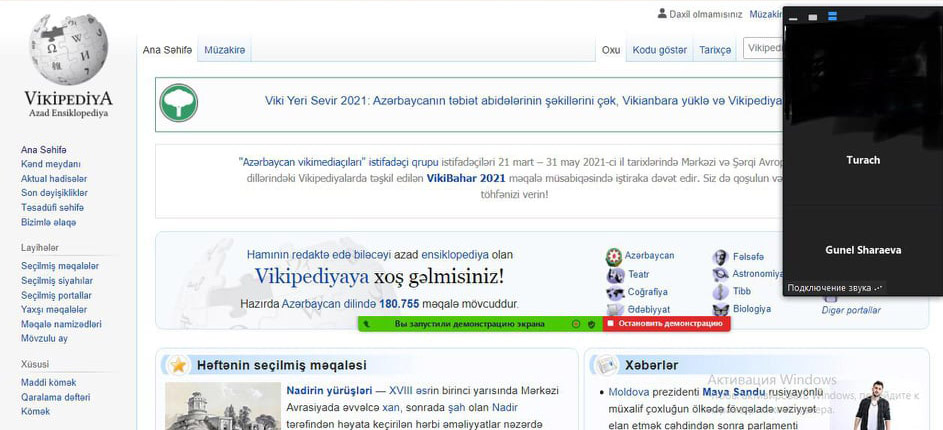Viewport: 943px width, 430px height.
Task: Open the VikiBahar 2021 contest link
Action: point(466,178)
